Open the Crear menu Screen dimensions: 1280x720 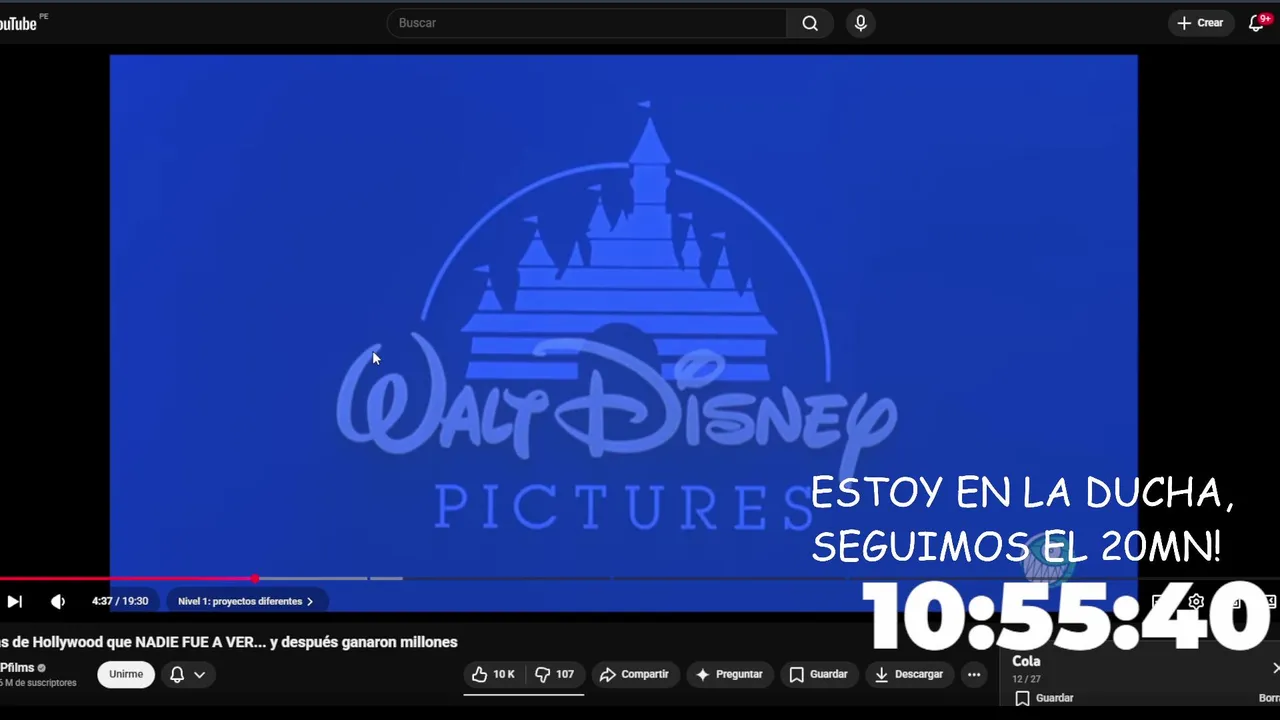[1200, 23]
